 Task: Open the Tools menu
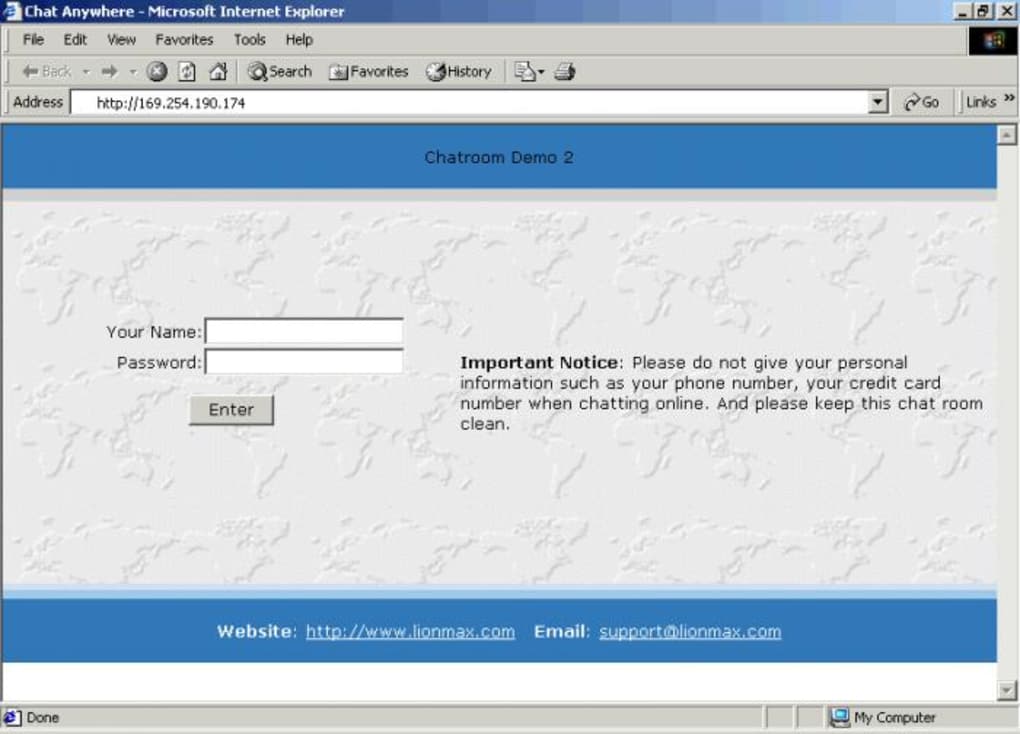[x=249, y=40]
